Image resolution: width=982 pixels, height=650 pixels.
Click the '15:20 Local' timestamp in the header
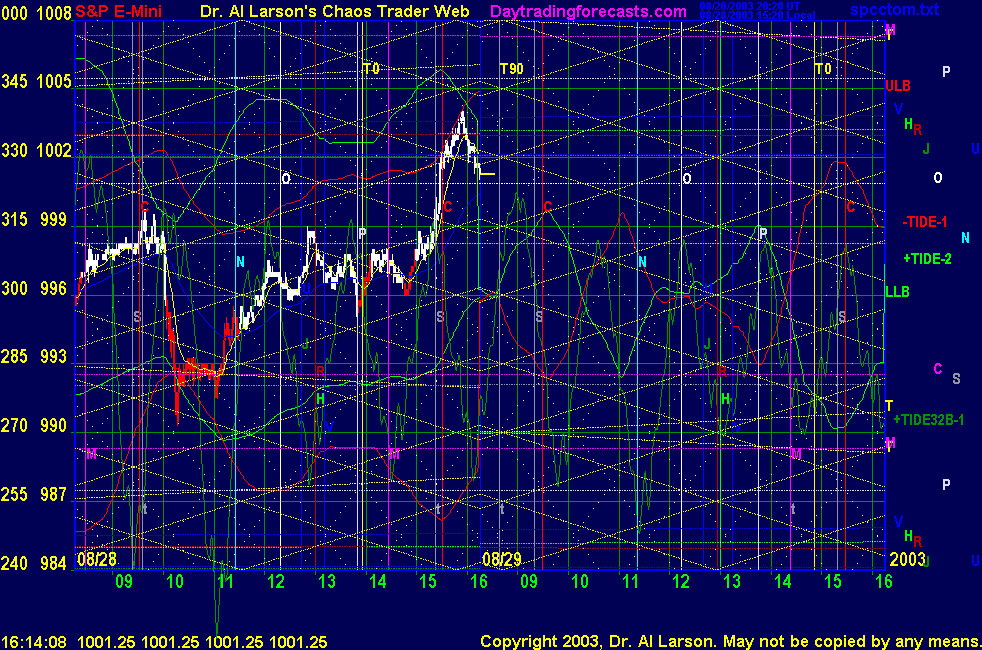(787, 15)
